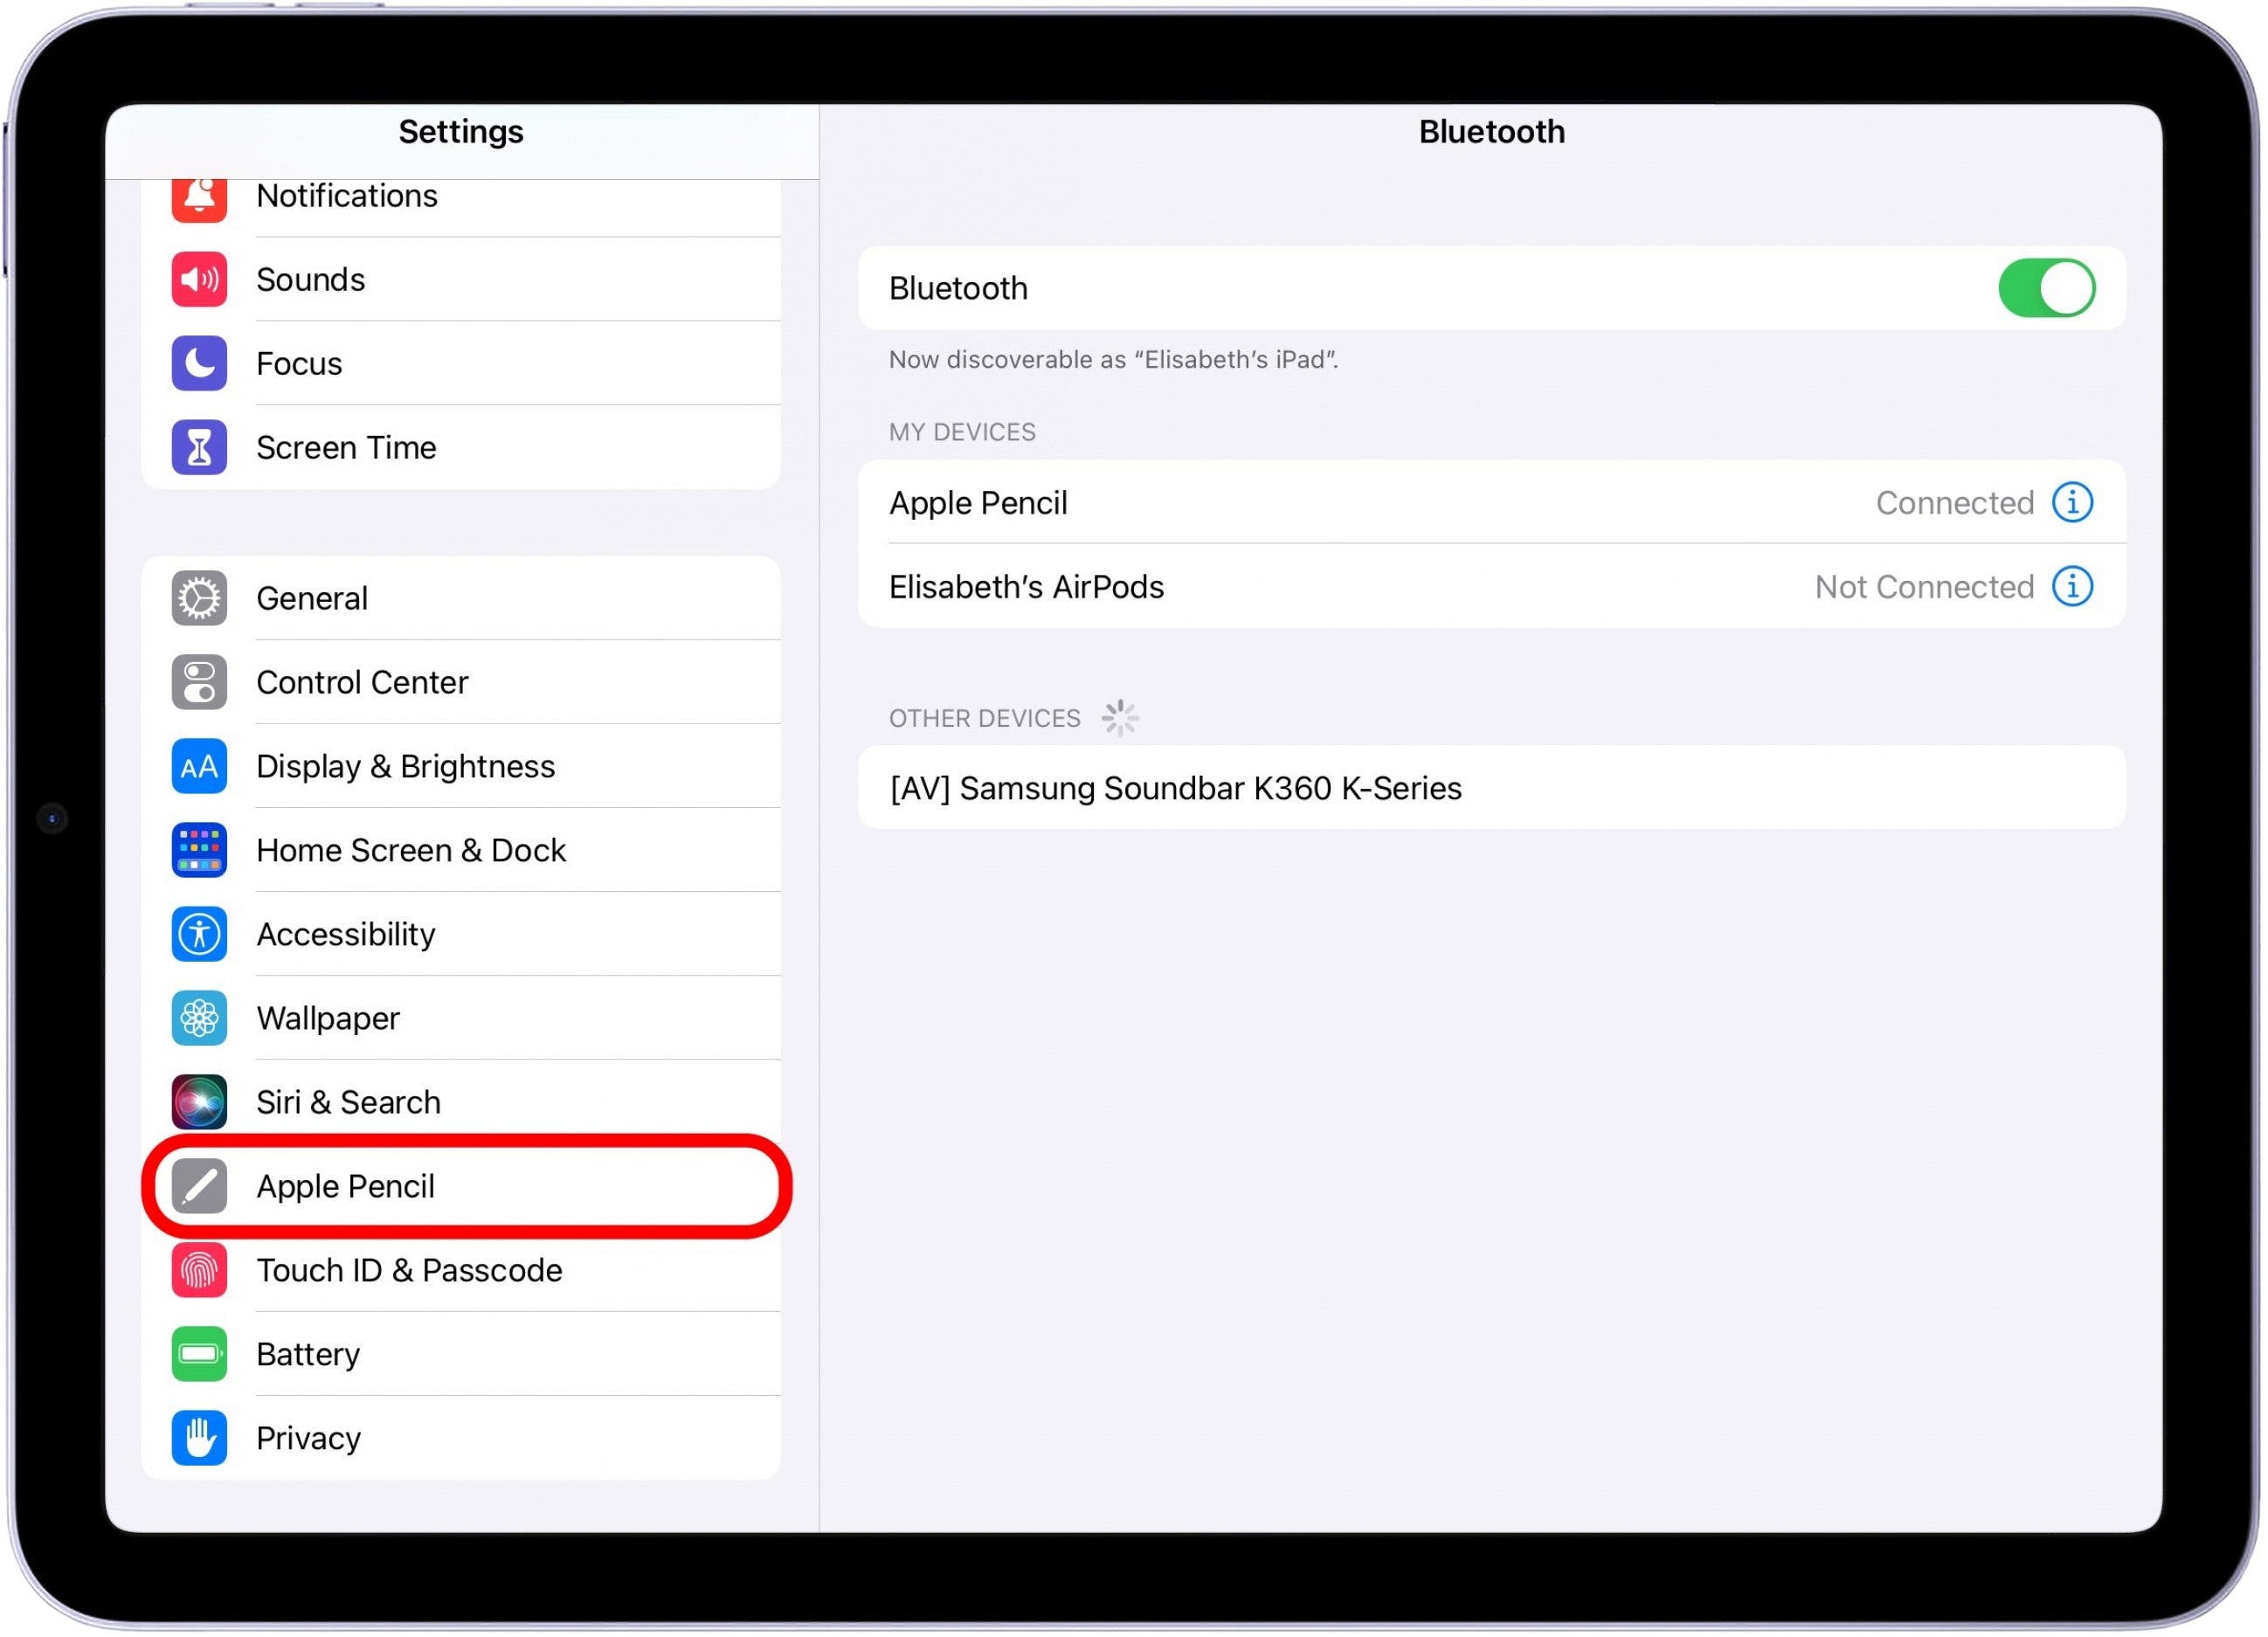The width and height of the screenshot is (2268, 1637).
Task: Open Wallpaper settings
Action: [x=461, y=1018]
